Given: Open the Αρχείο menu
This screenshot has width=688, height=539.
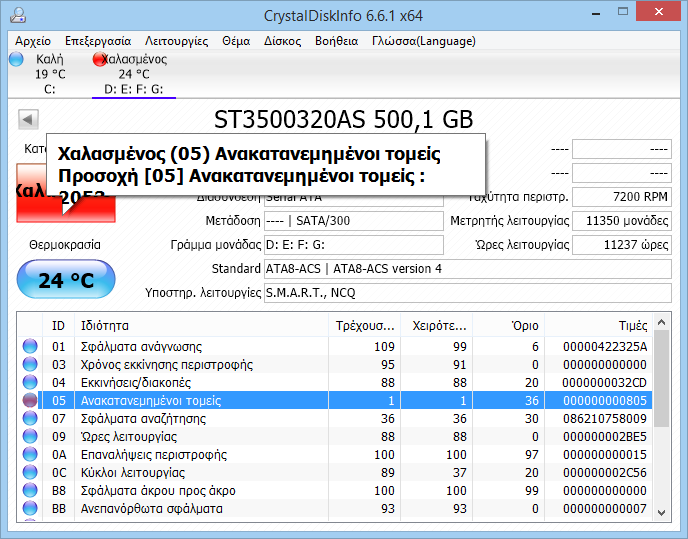Looking at the screenshot, I should [x=32, y=41].
